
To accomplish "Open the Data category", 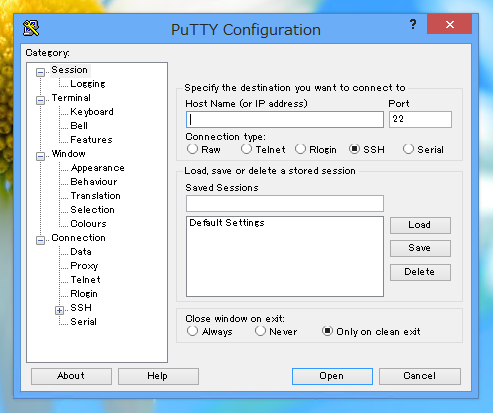I will (x=81, y=252).
